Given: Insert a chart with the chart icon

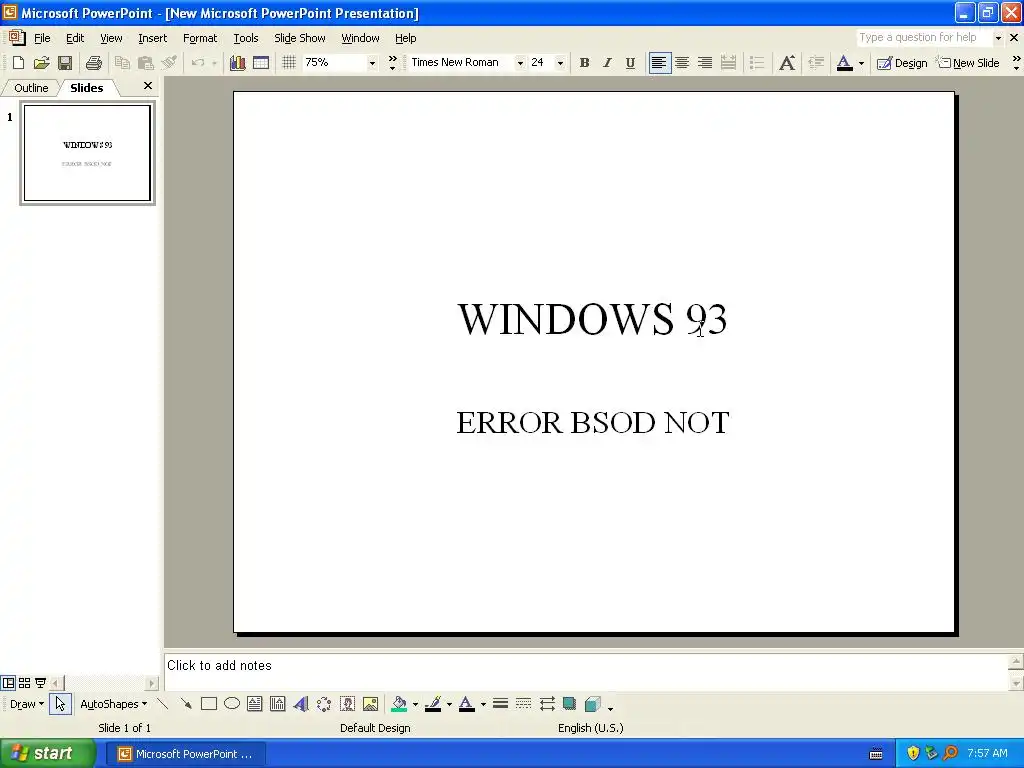Looking at the screenshot, I should point(237,63).
